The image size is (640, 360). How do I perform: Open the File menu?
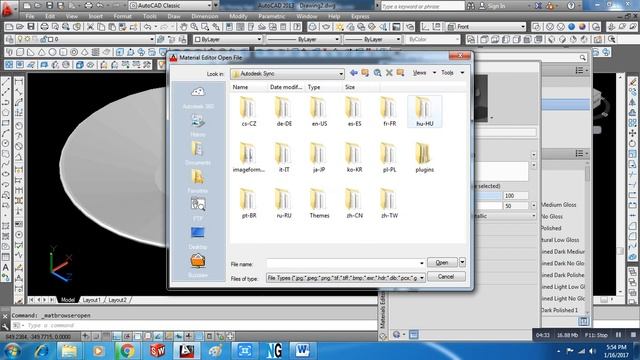click(30, 16)
